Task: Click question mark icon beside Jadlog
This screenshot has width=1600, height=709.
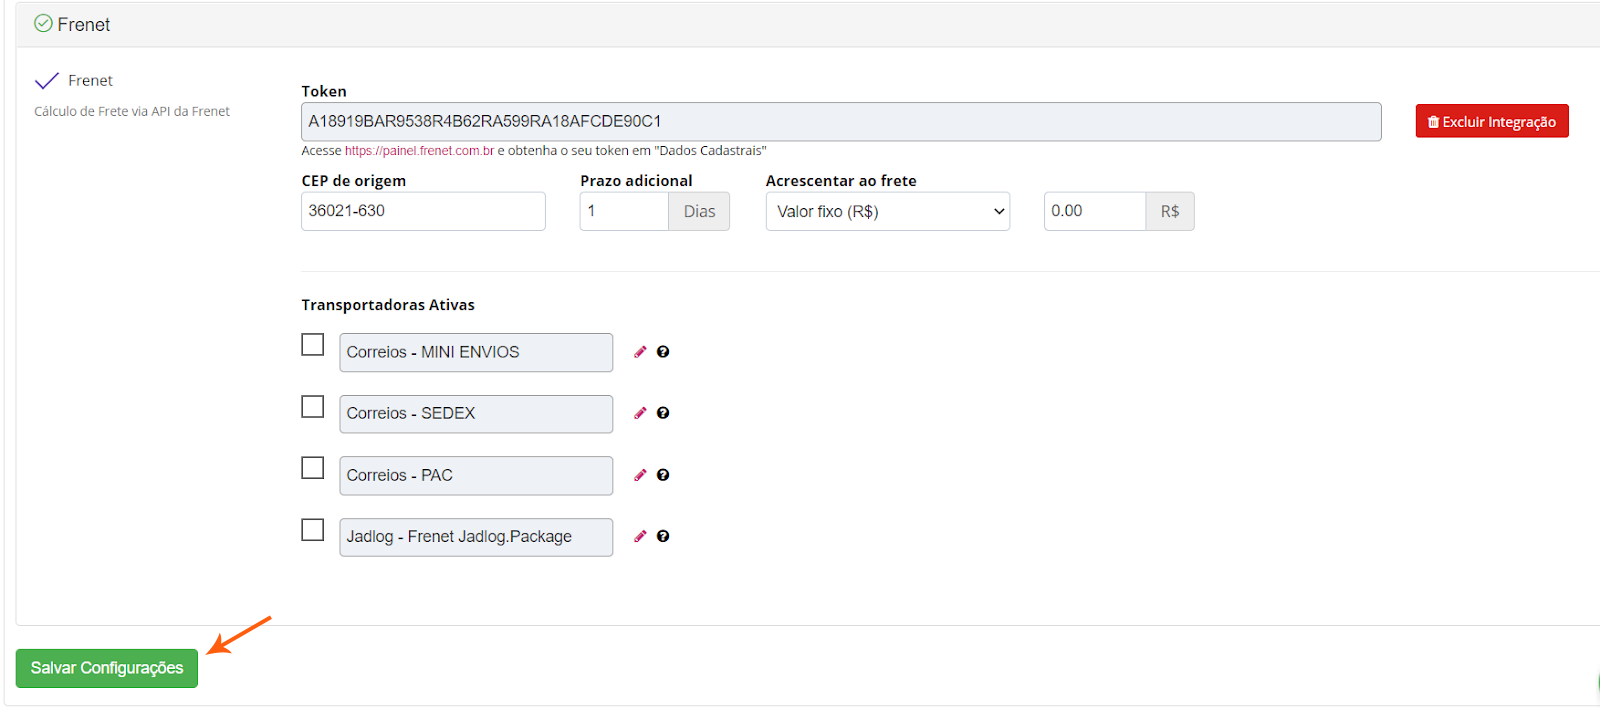Action: coord(663,536)
